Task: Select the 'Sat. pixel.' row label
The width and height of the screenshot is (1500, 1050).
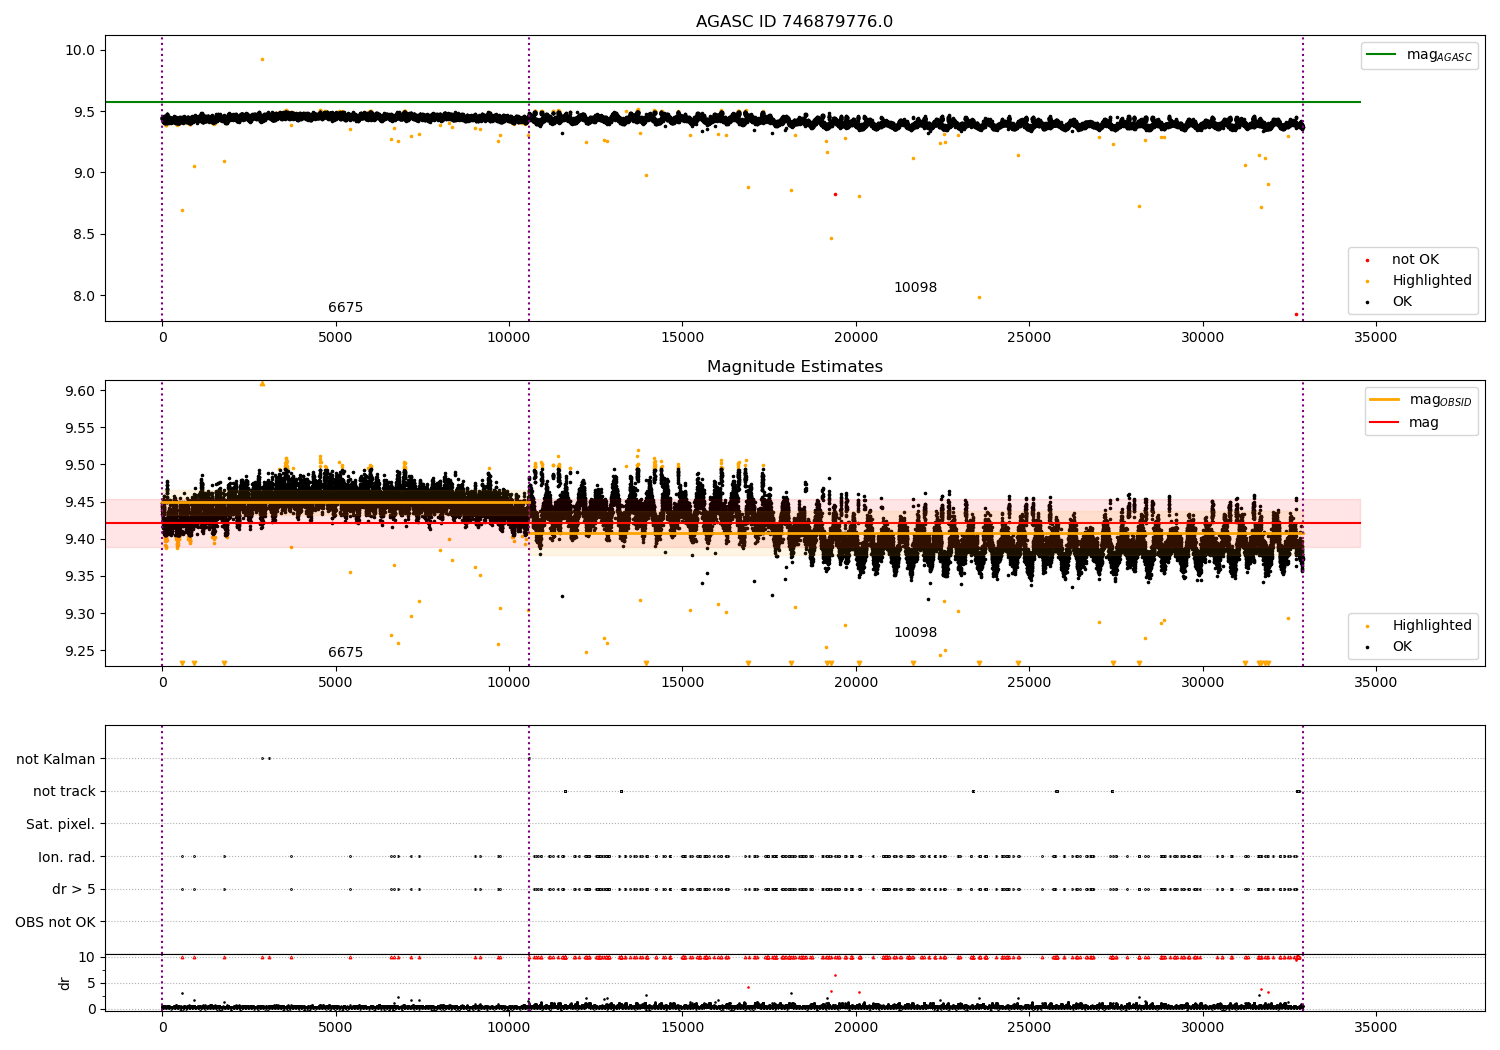Action: point(60,824)
